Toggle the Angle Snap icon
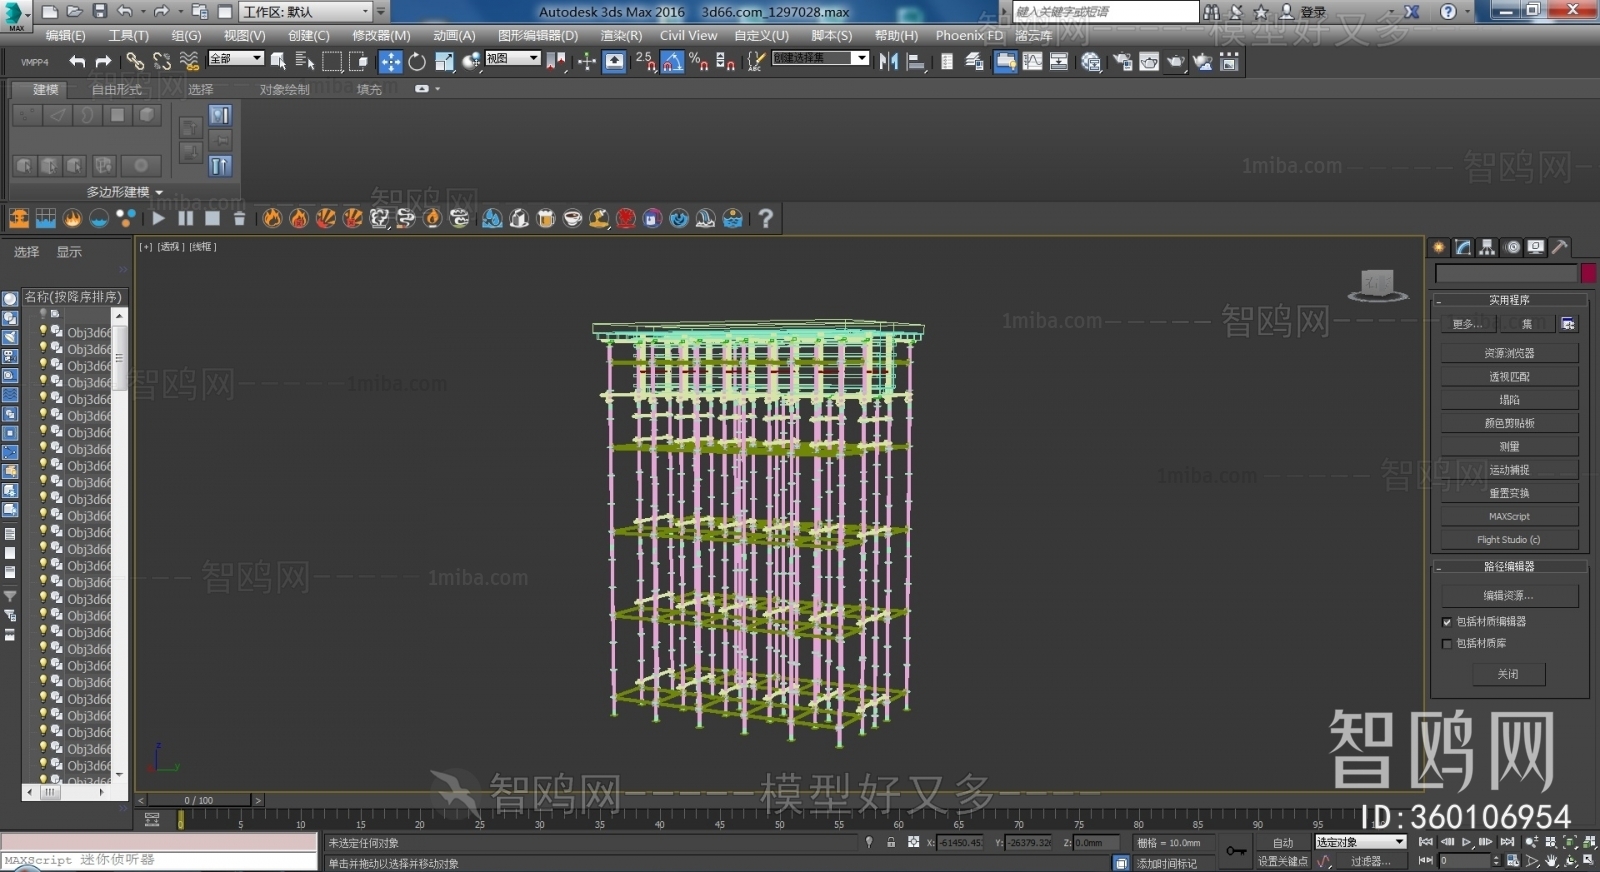 pyautogui.click(x=672, y=62)
